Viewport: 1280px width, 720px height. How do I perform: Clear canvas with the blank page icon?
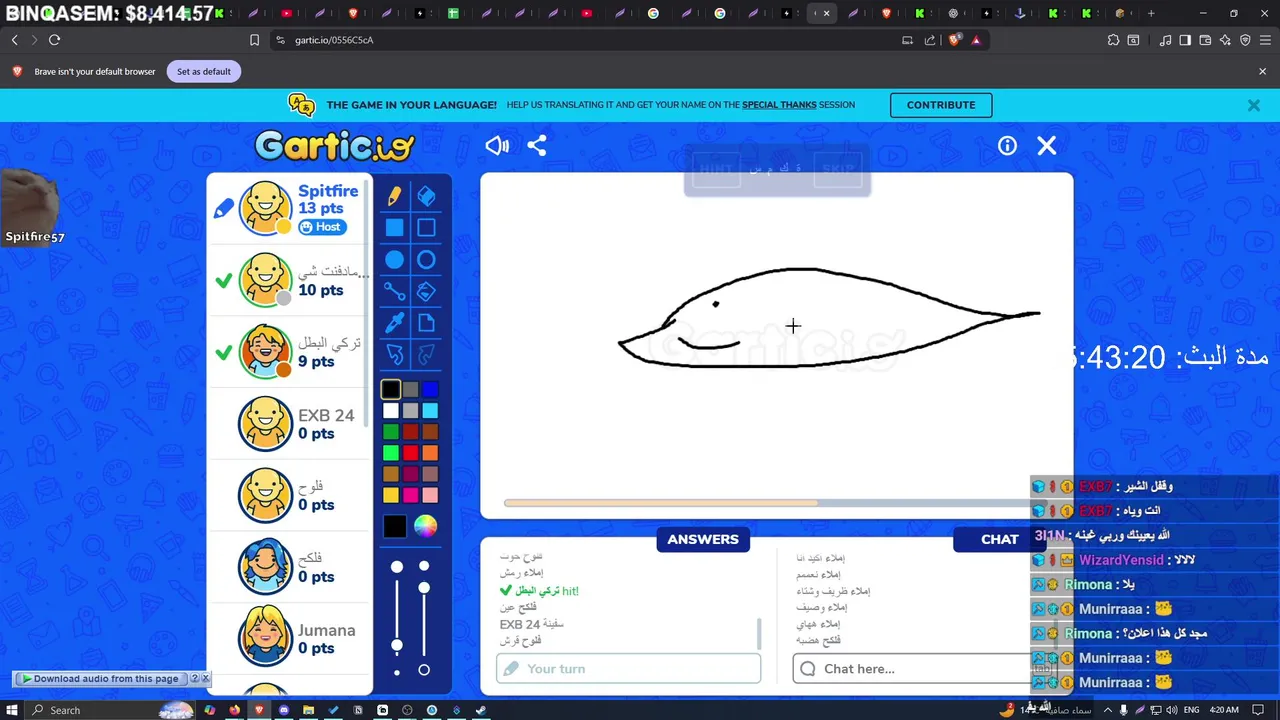426,323
